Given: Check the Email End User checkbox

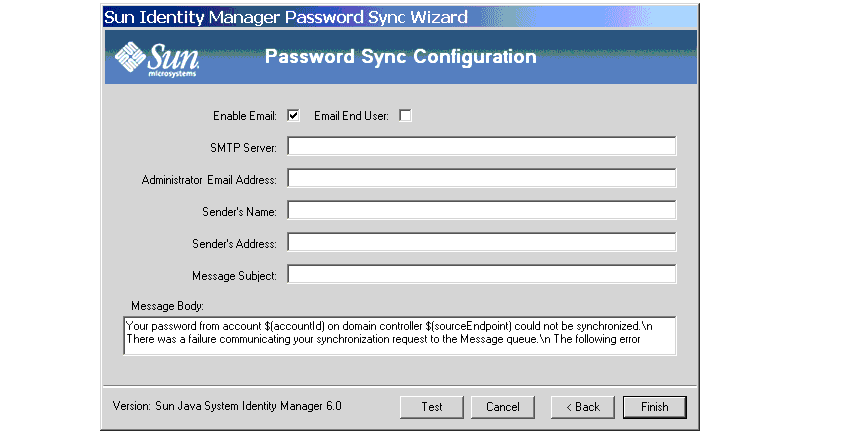Looking at the screenshot, I should [x=405, y=115].
